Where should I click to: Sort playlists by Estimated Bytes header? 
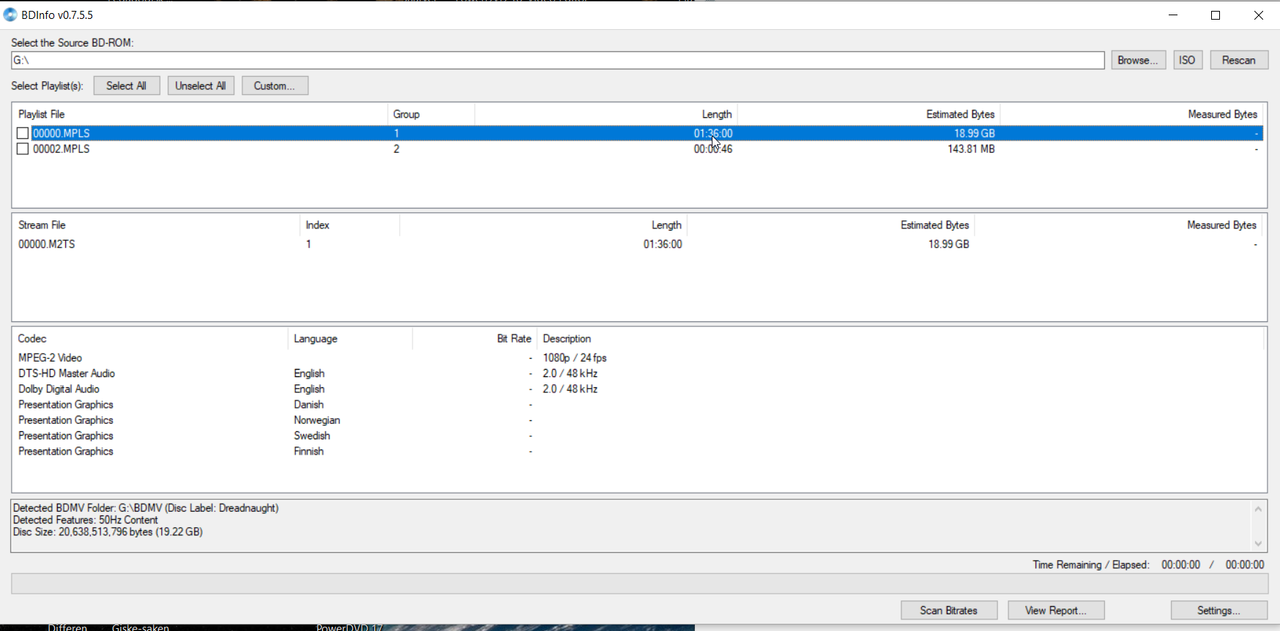(869, 114)
